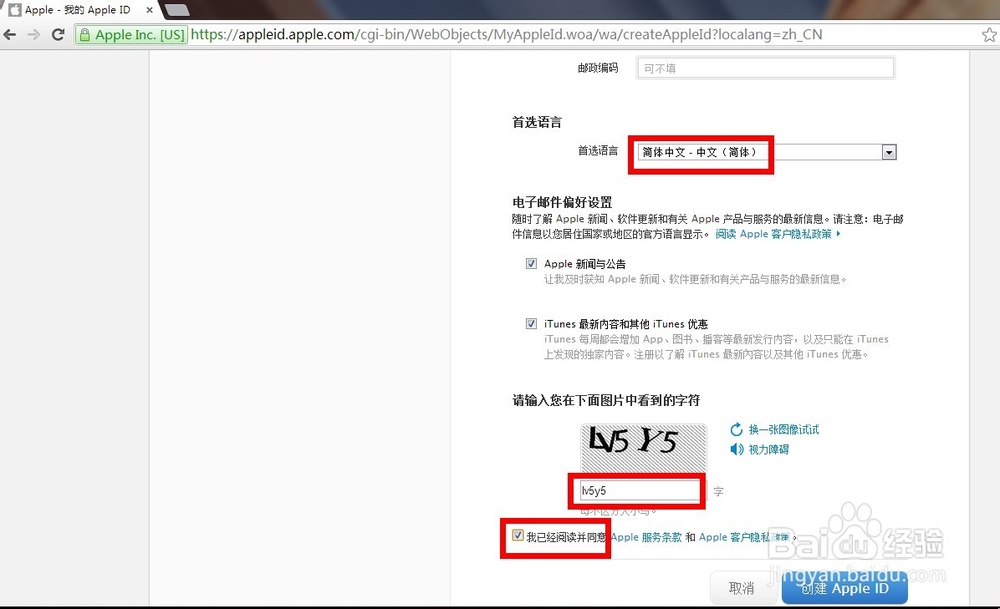Screen dimensions: 1000x609
Task: Click the browser forward arrow
Action: coord(33,34)
